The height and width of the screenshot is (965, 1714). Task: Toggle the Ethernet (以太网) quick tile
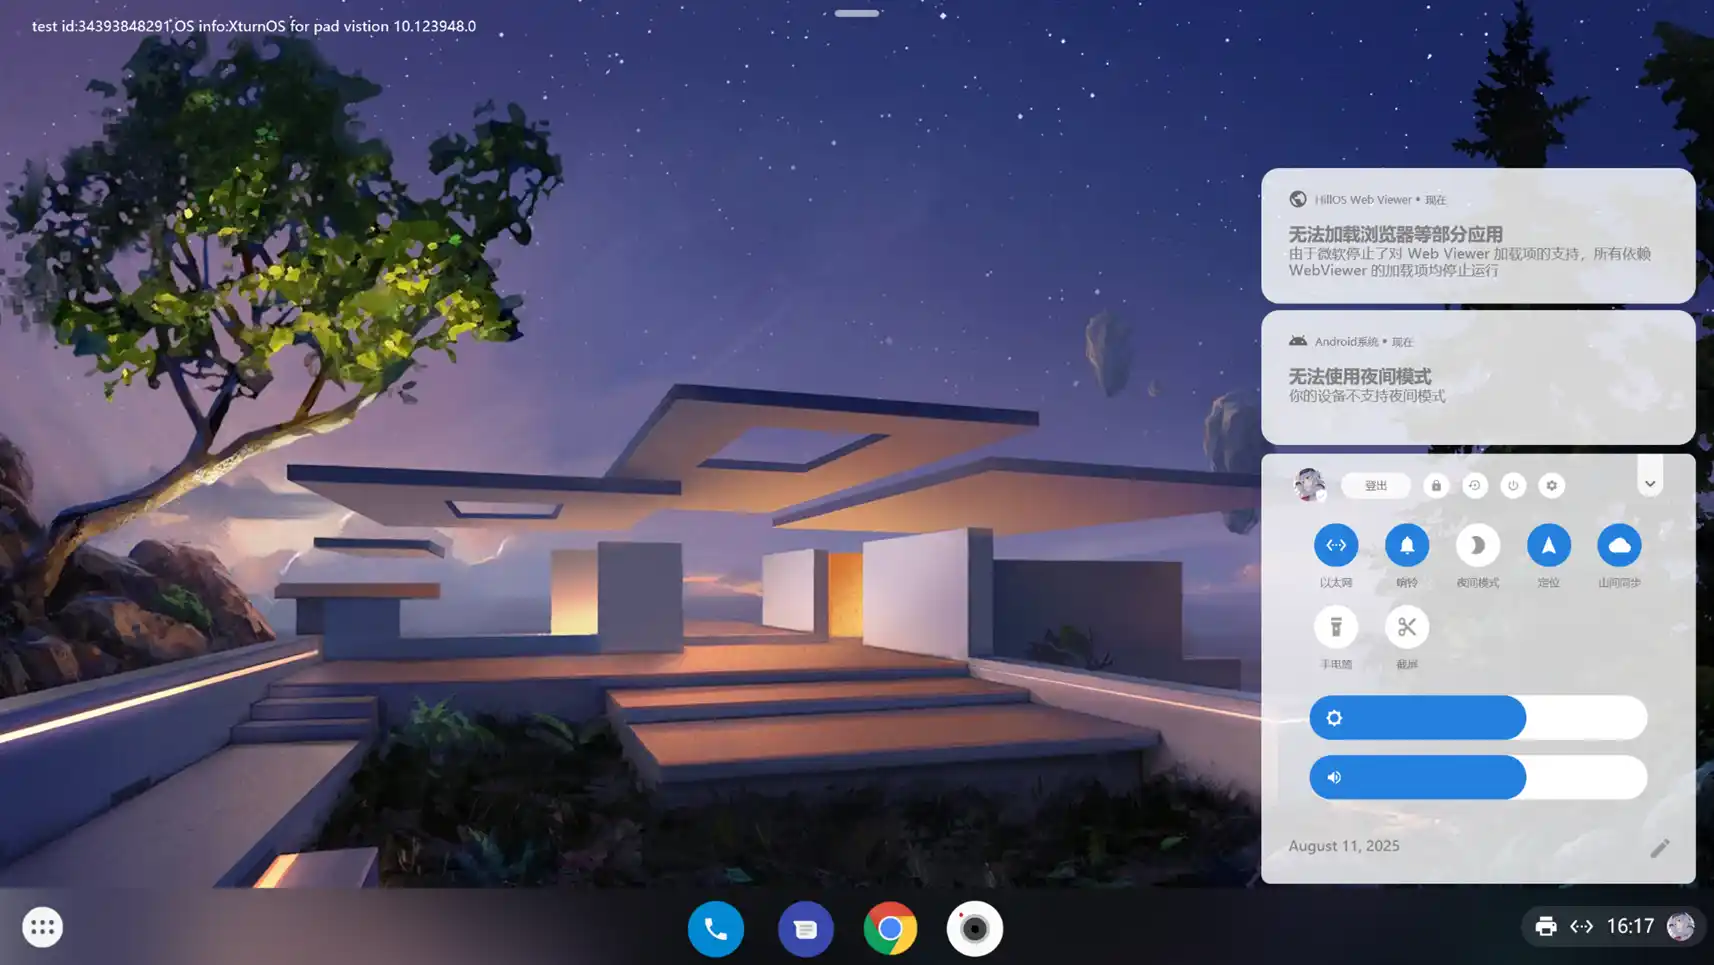(x=1335, y=545)
